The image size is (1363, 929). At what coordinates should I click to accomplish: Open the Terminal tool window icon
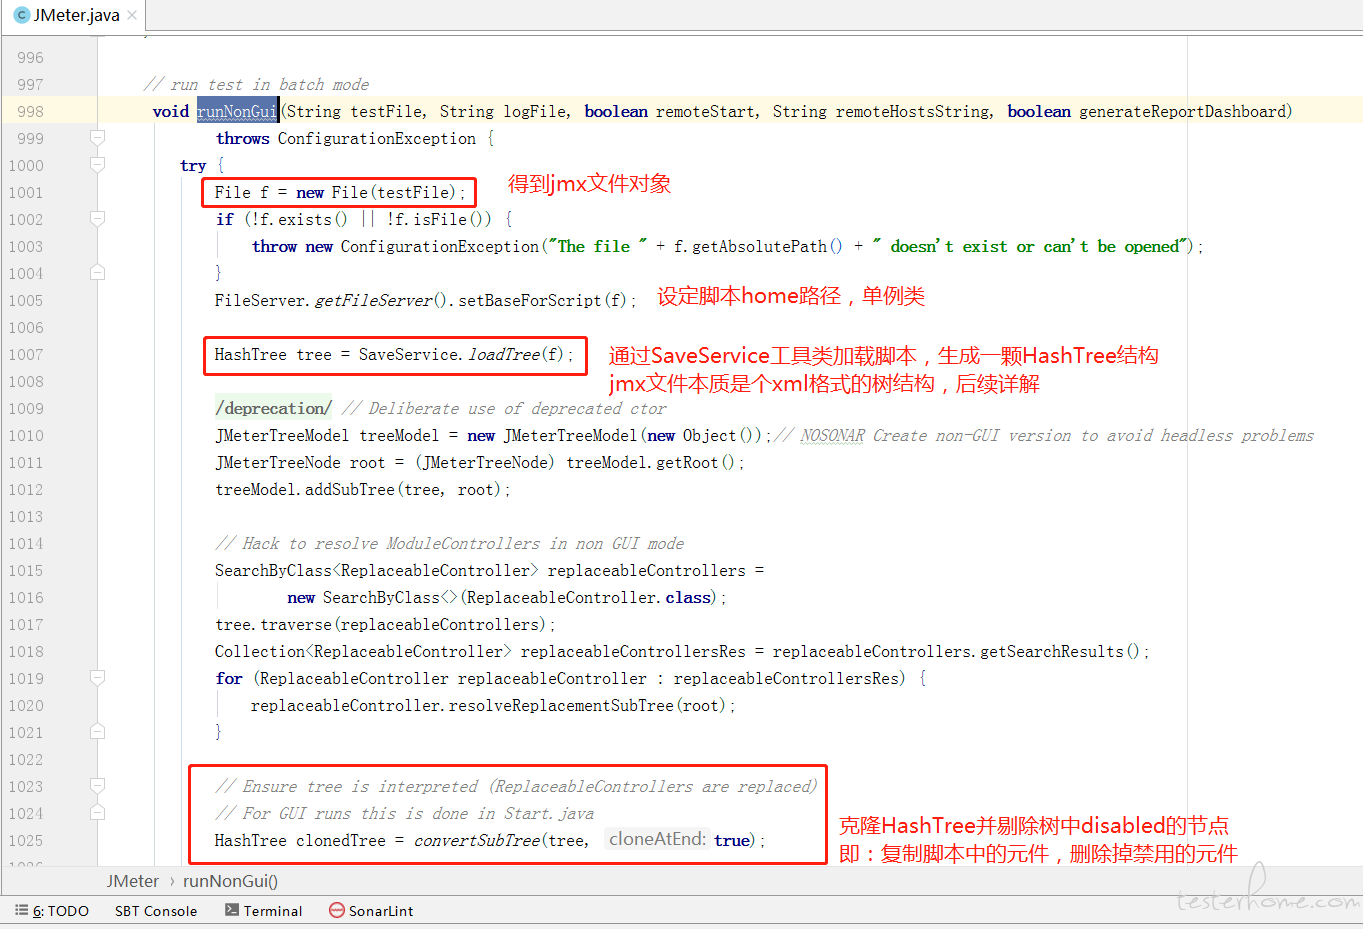pos(232,910)
